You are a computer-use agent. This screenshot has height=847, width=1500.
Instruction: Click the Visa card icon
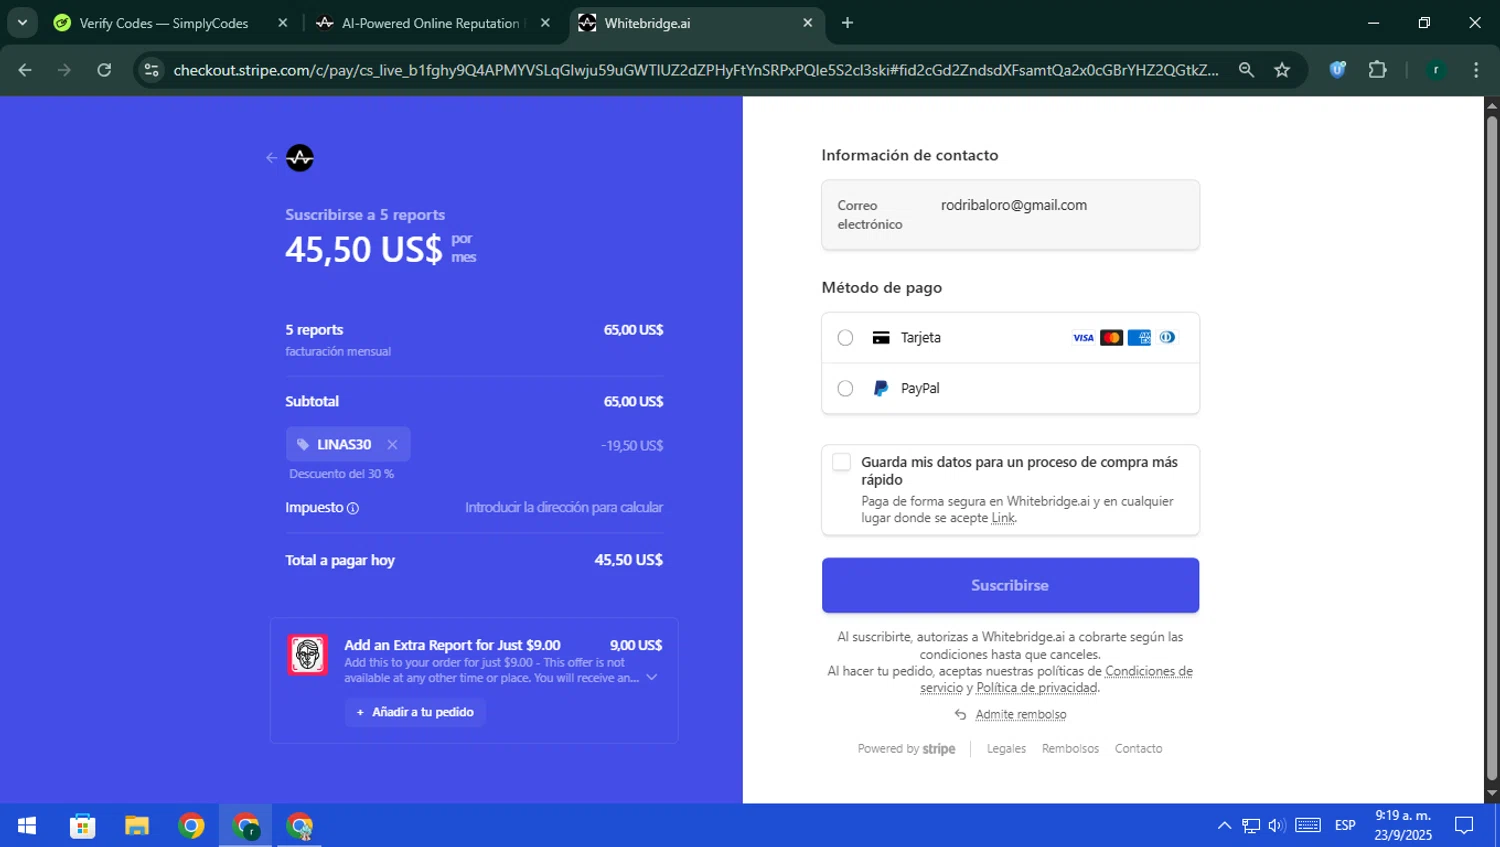(x=1083, y=338)
